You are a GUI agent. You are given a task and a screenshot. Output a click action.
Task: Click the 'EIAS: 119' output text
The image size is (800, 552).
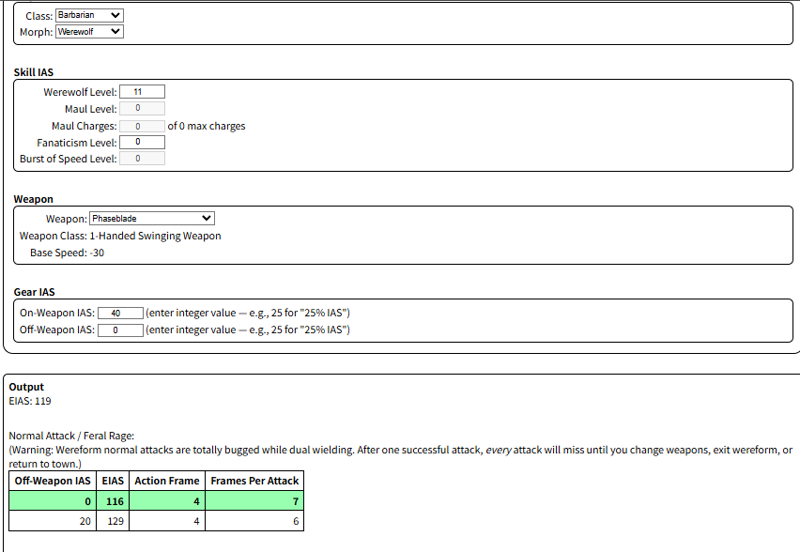coord(30,401)
